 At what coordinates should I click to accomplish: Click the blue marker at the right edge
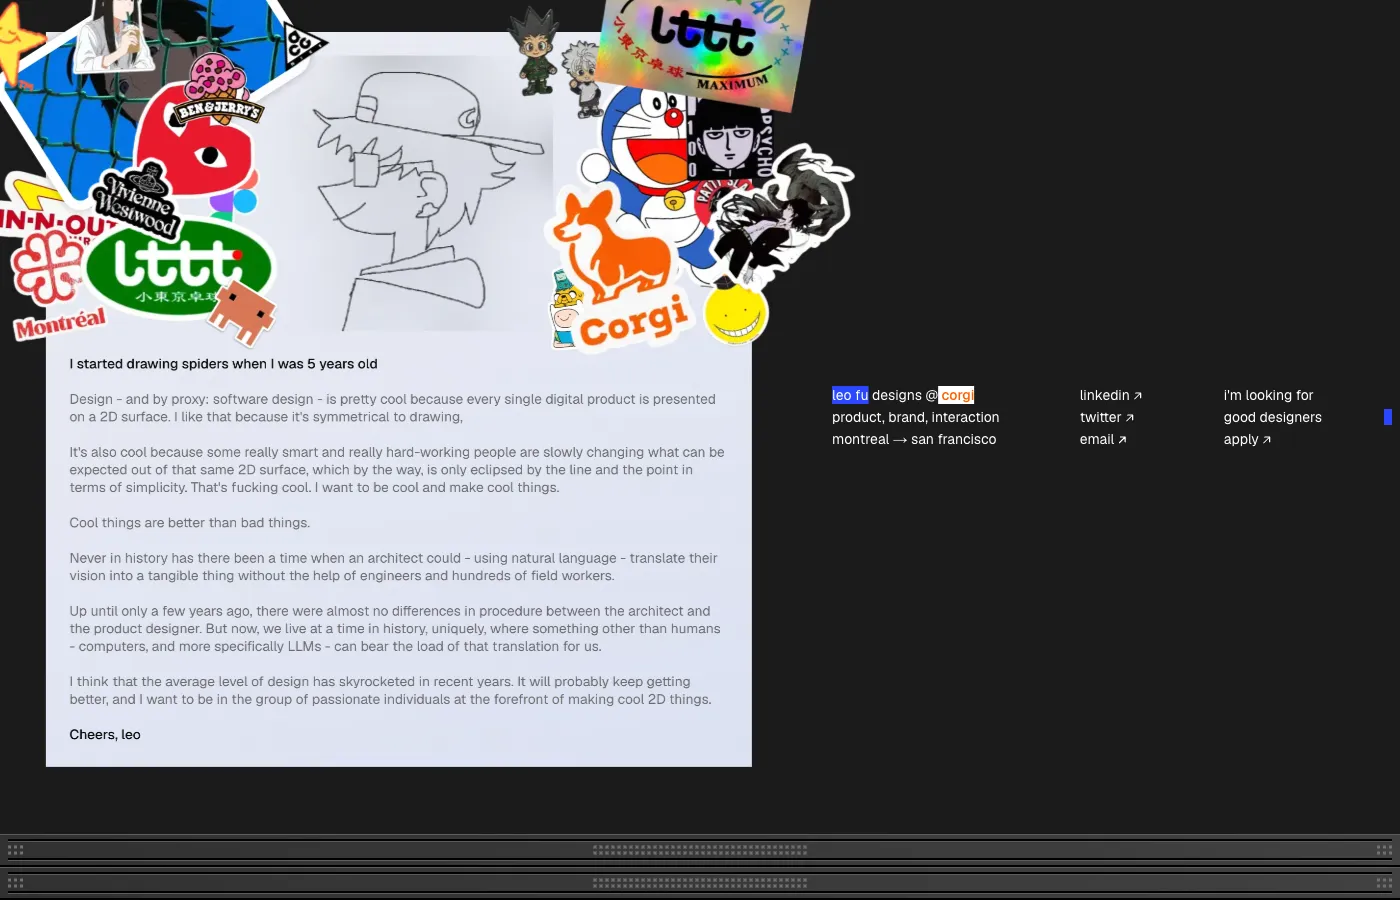[1388, 417]
